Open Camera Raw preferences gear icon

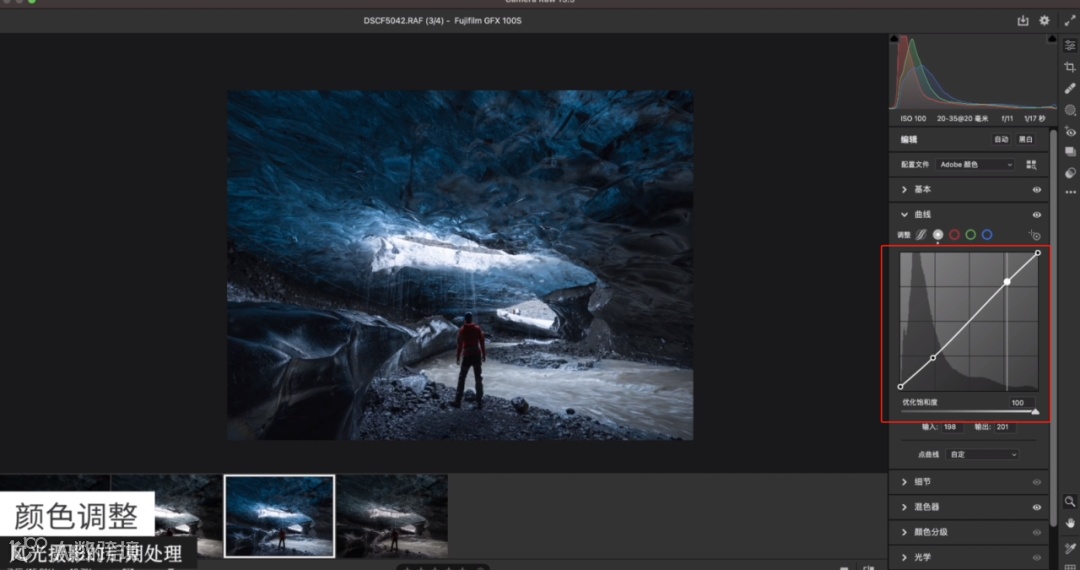[1044, 21]
